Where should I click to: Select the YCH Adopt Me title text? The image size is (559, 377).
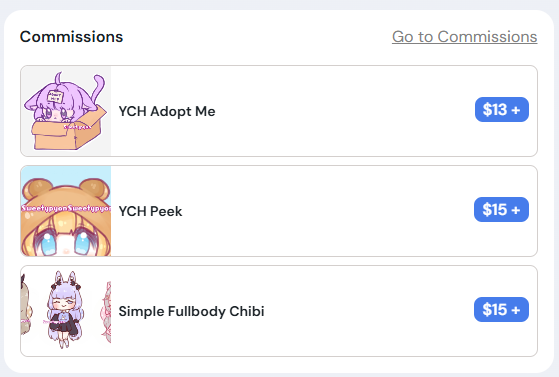pyautogui.click(x=167, y=111)
